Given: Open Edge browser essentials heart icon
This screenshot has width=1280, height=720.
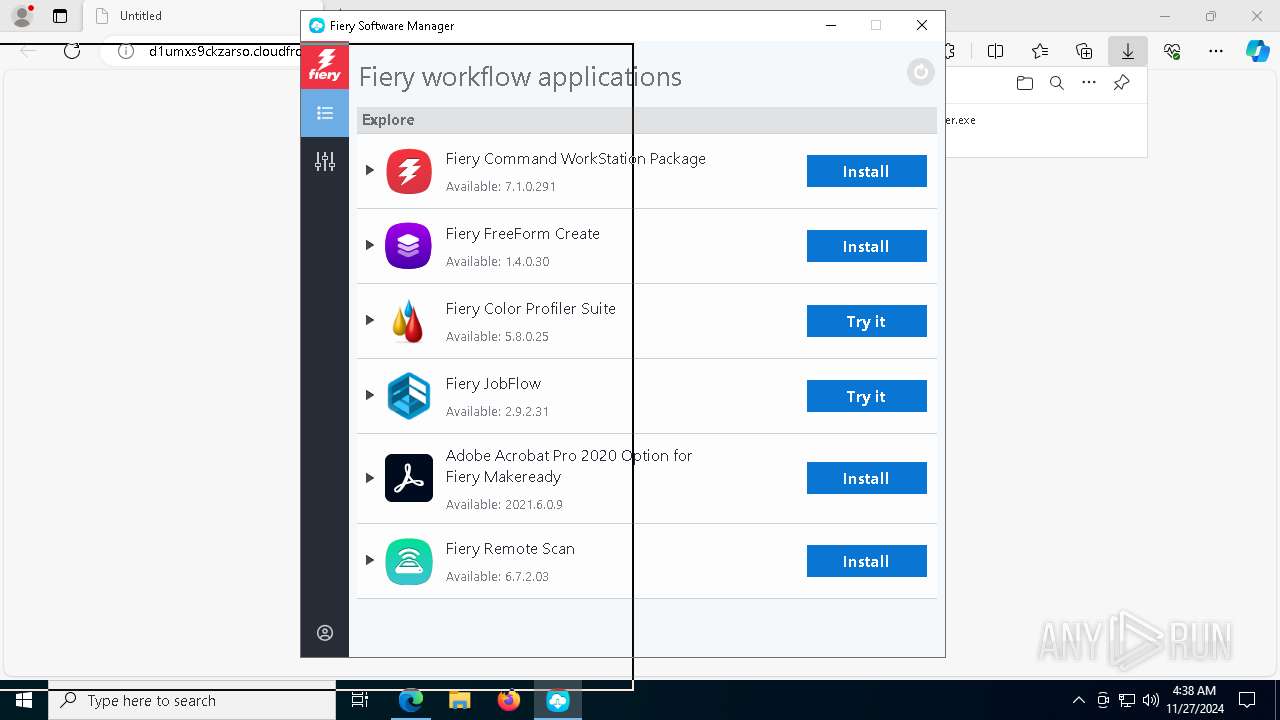Looking at the screenshot, I should [1172, 51].
